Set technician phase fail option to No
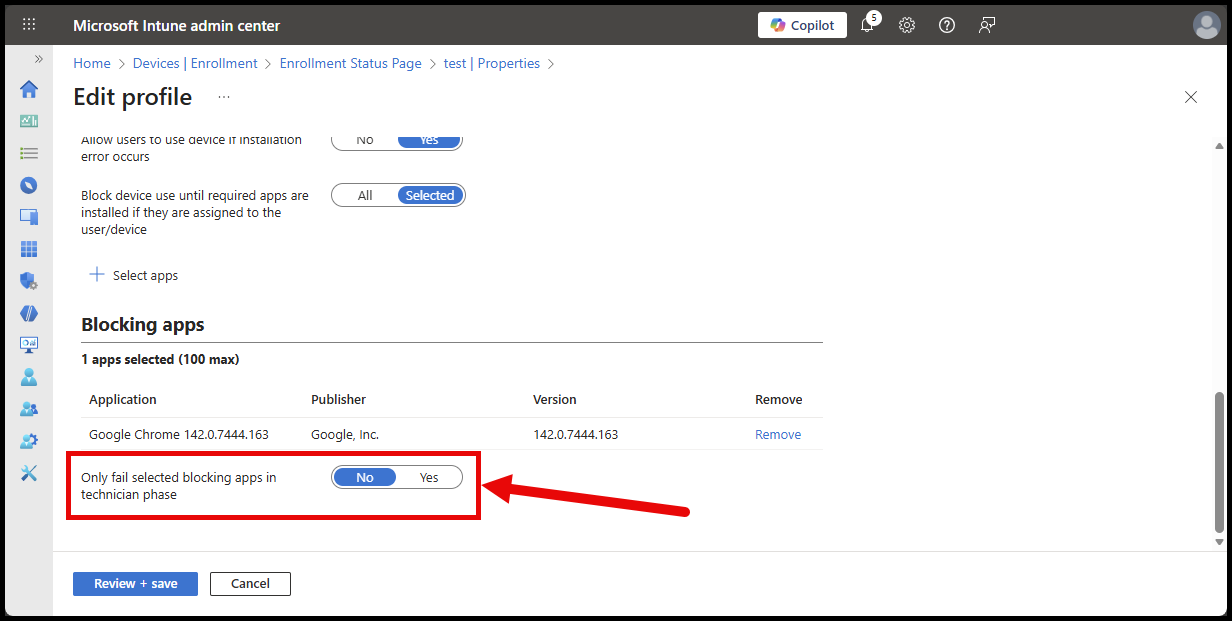This screenshot has height=621, width=1232. point(365,477)
